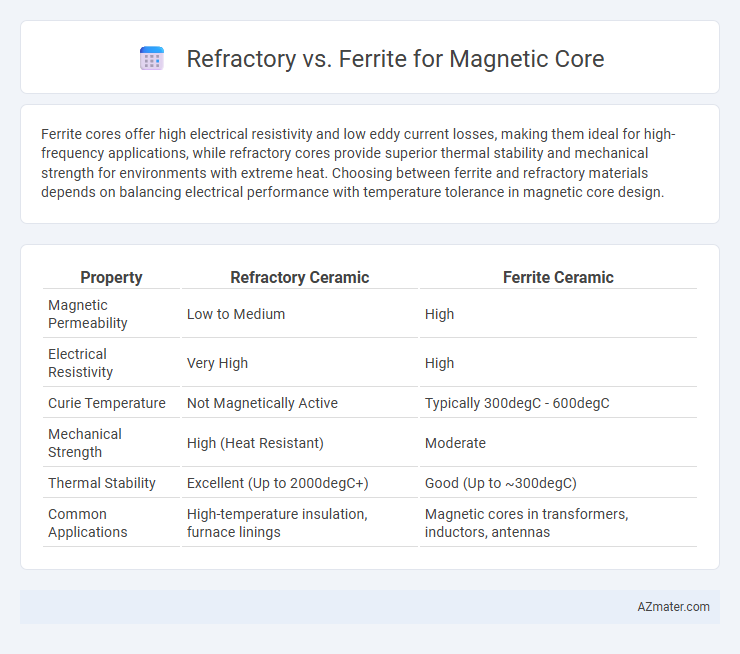Viewport: 740px width, 654px height.
Task: Select the 'Curie Temperature' row label
Action: 107,403
